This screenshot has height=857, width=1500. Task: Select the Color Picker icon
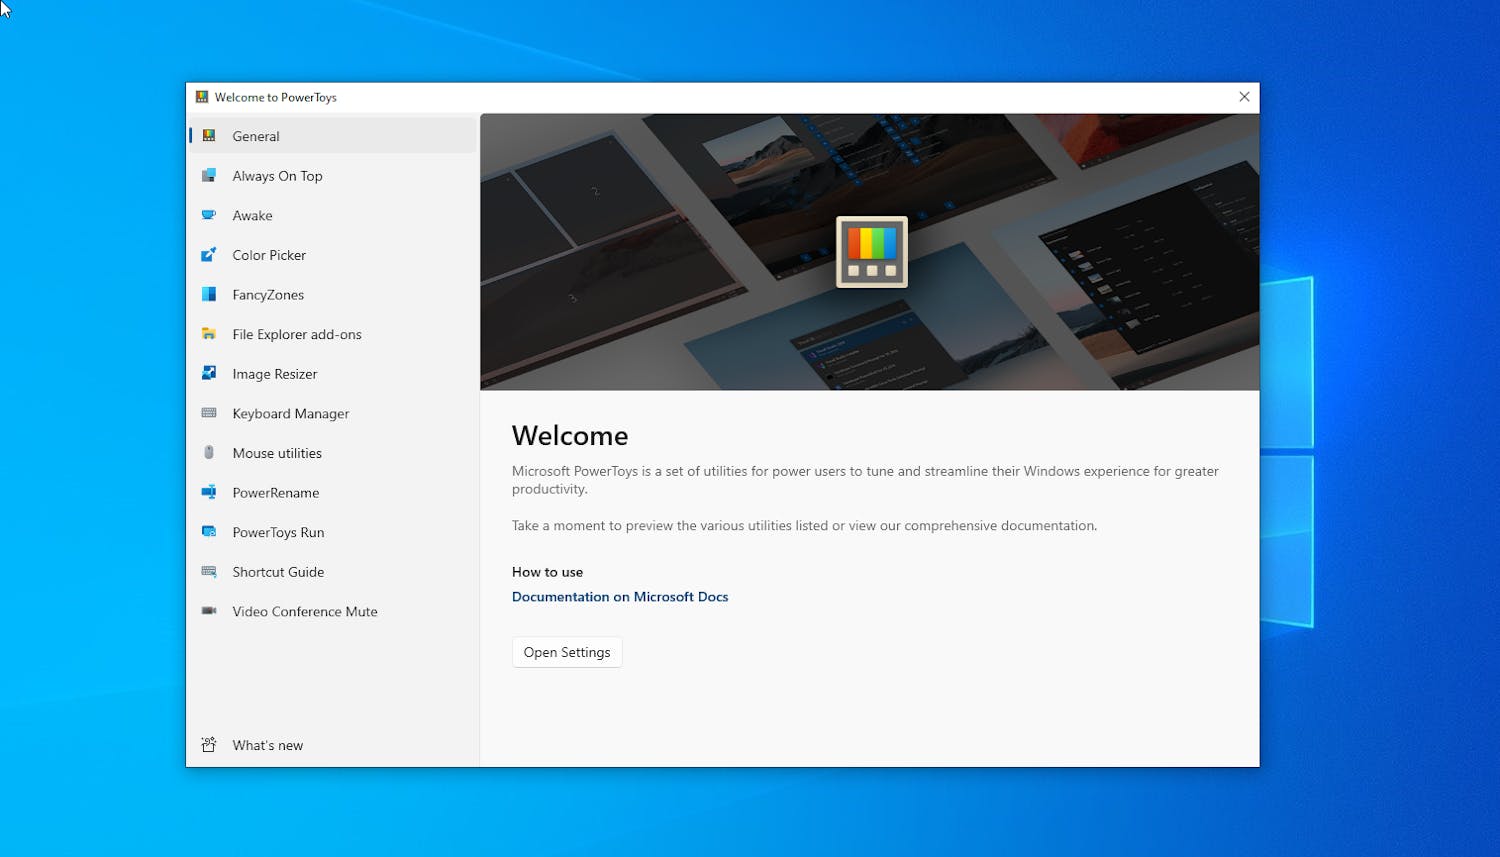pos(209,255)
